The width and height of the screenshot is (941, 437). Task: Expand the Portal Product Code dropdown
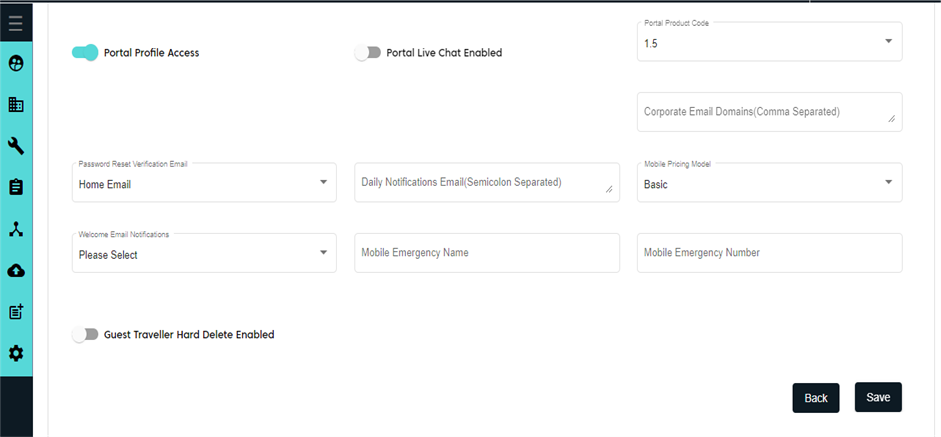point(769,43)
